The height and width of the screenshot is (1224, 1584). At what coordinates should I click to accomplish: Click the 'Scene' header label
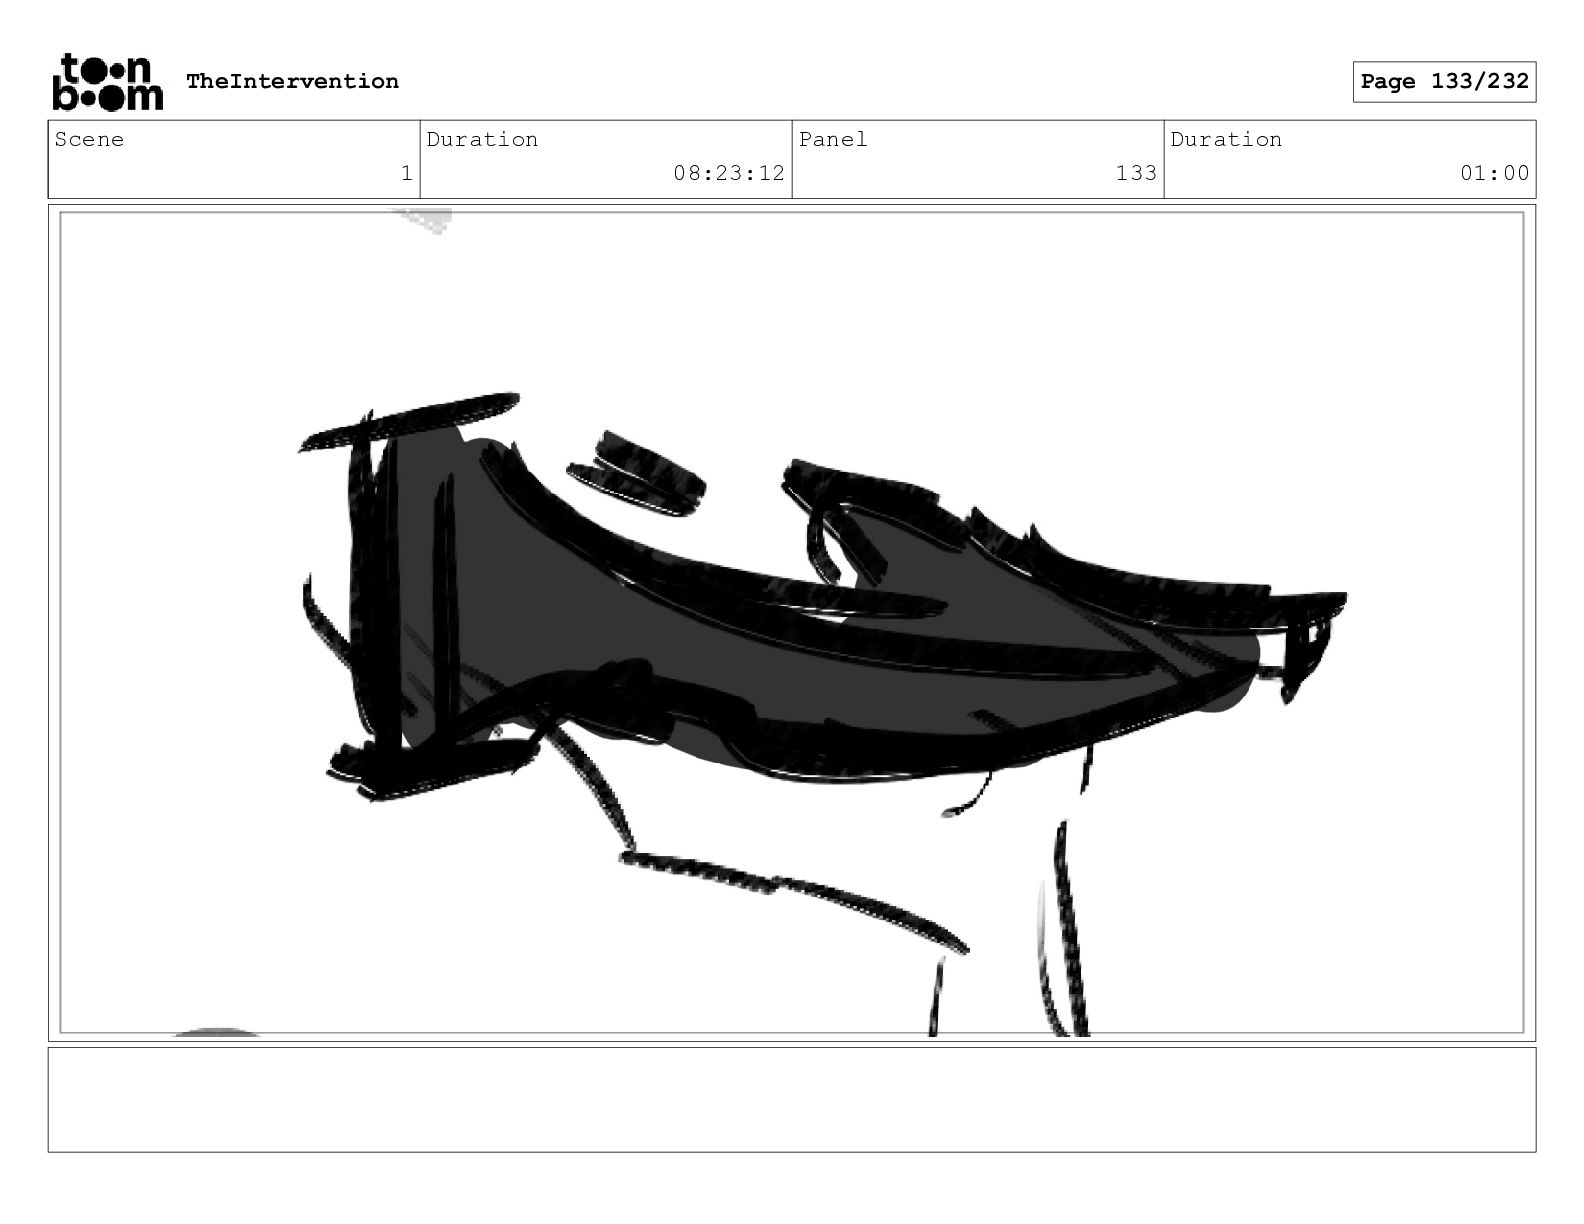[89, 140]
